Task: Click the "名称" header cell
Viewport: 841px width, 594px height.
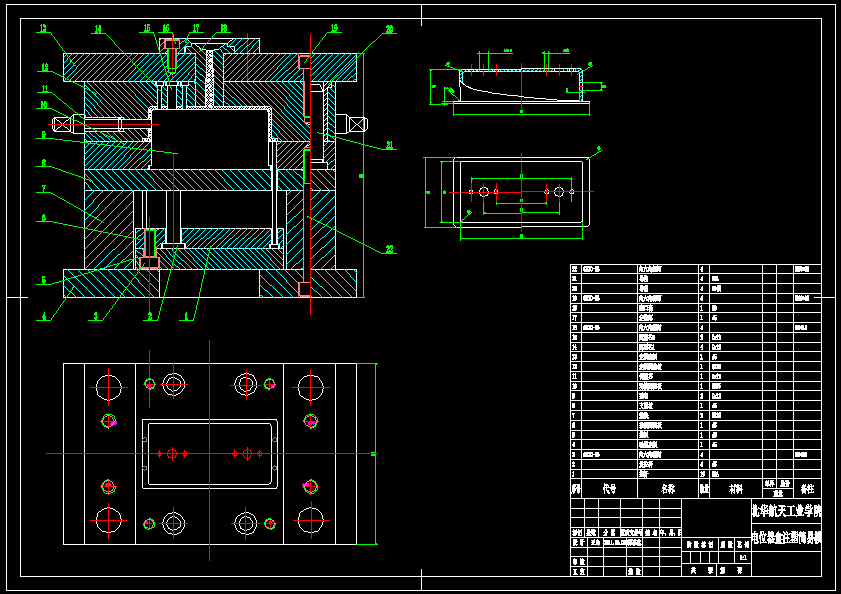Action: 668,489
